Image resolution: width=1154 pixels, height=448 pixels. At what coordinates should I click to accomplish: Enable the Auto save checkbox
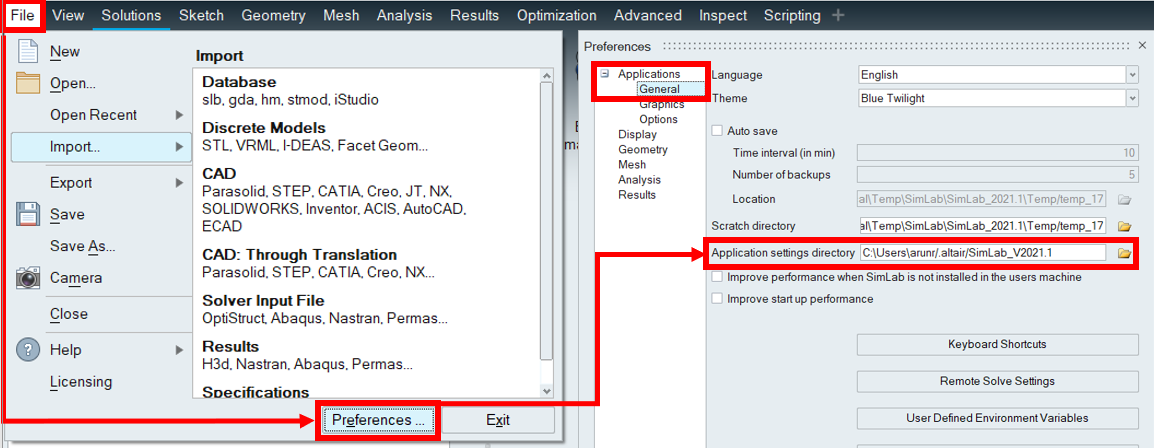(717, 131)
